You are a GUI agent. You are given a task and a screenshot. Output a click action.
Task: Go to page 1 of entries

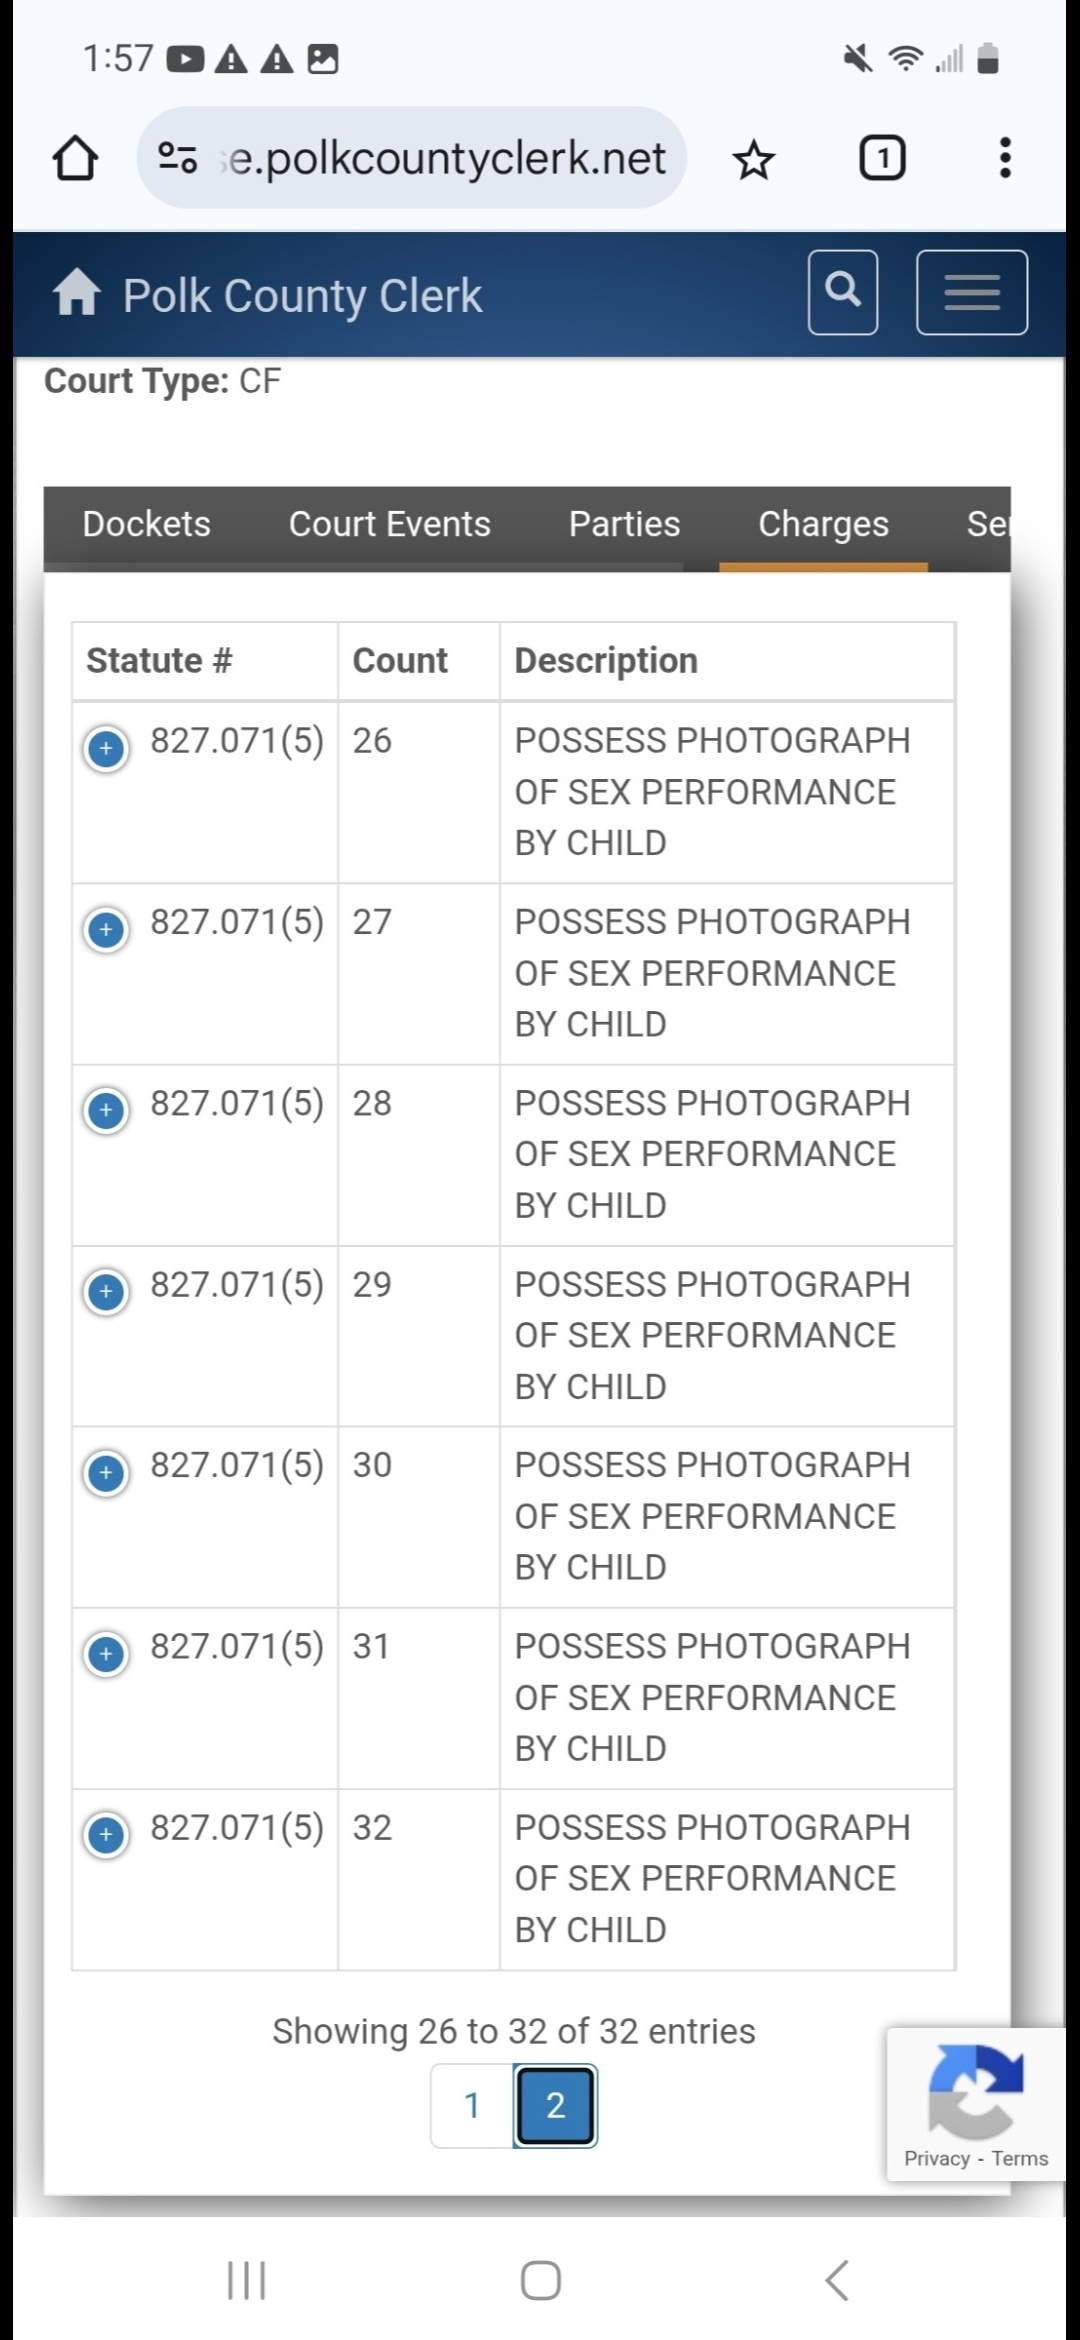tap(472, 2105)
